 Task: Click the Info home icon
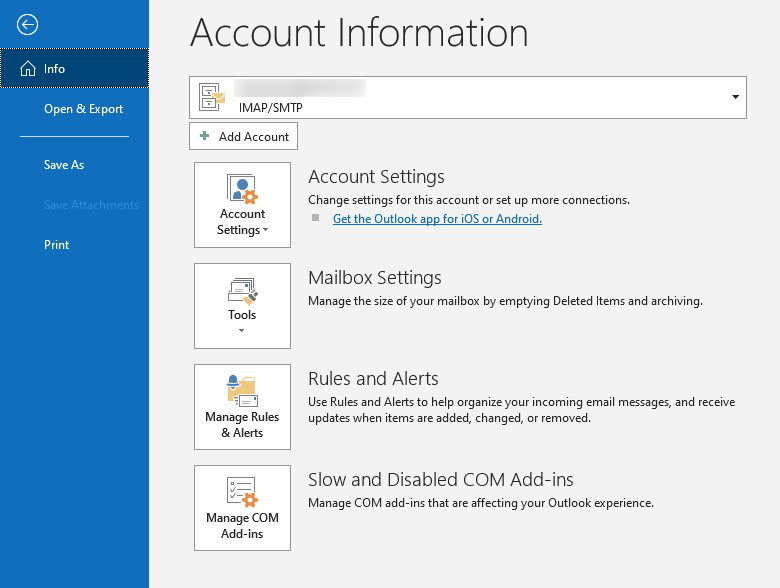28,69
